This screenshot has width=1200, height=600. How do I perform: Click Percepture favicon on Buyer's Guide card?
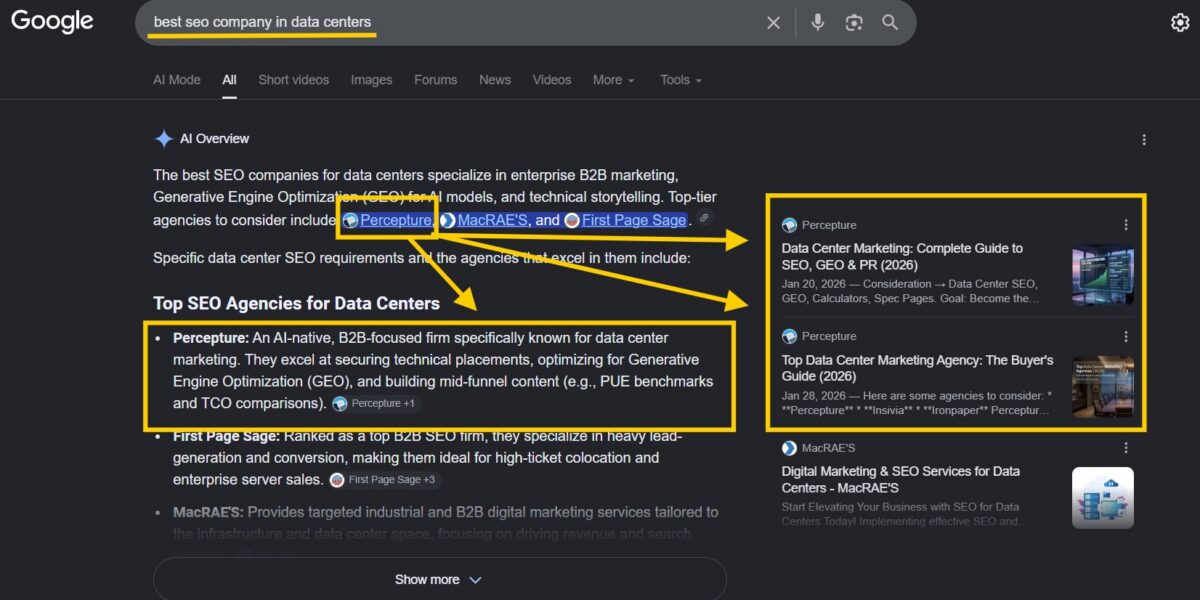coord(790,336)
